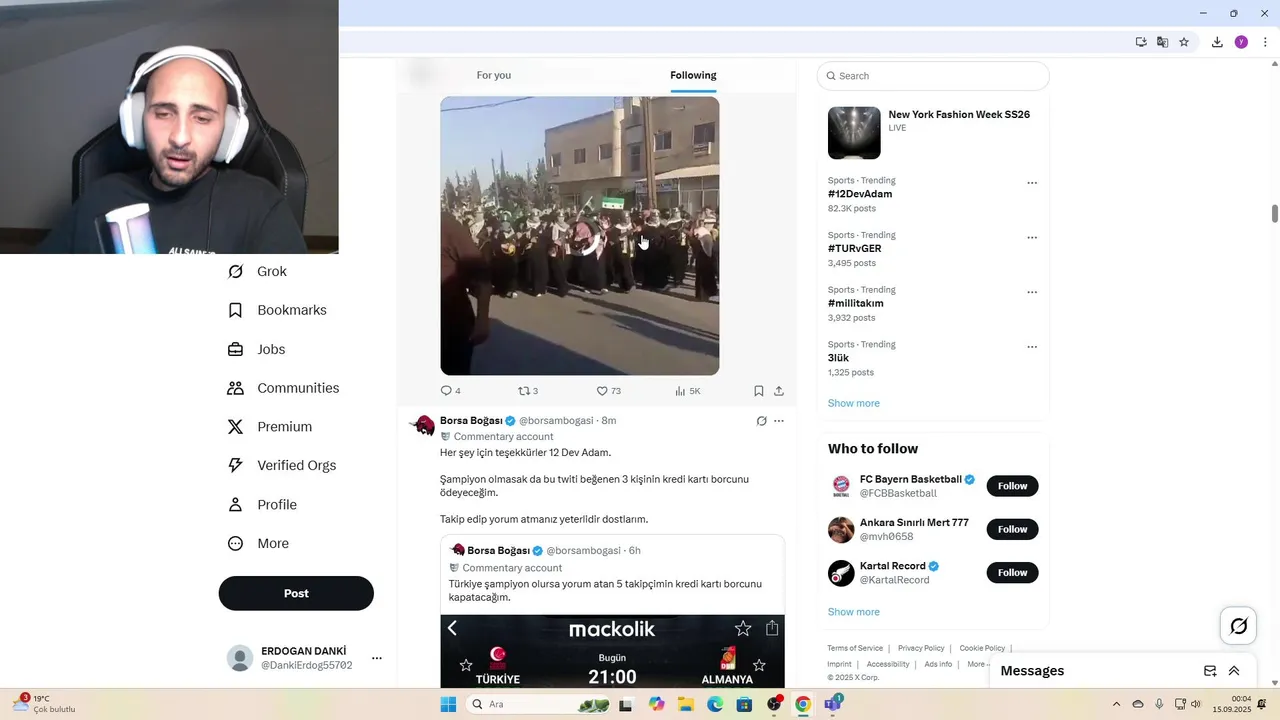Repost the video post with 3 reposts
The height and width of the screenshot is (720, 1280).
(528, 391)
